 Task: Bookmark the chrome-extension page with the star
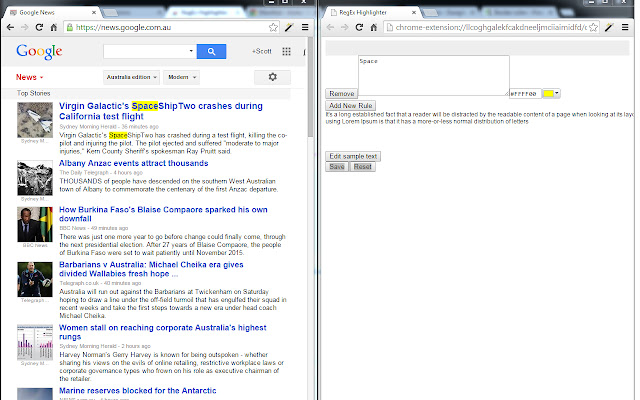click(x=593, y=27)
